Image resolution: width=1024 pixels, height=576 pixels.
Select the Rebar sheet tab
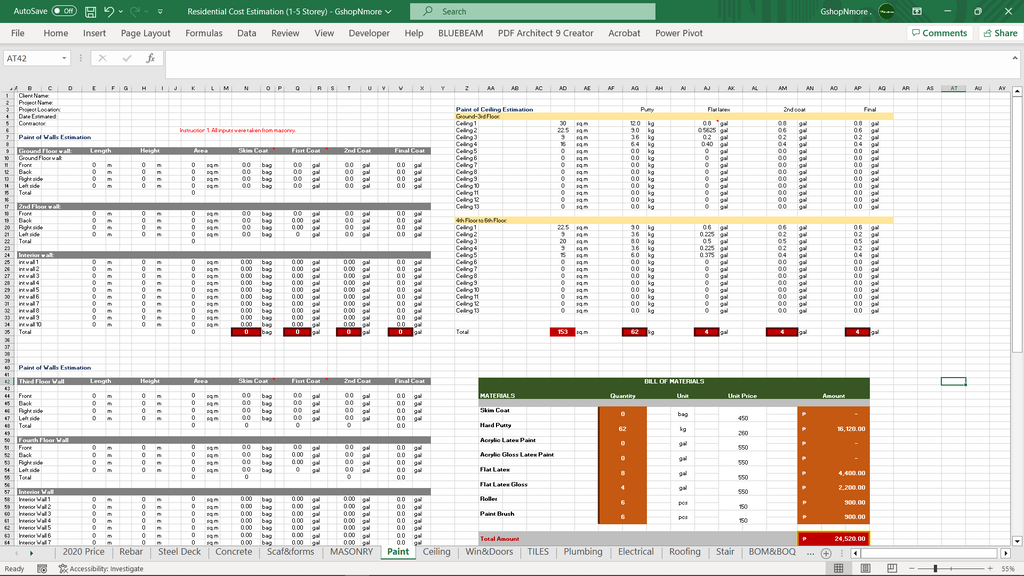(131, 552)
